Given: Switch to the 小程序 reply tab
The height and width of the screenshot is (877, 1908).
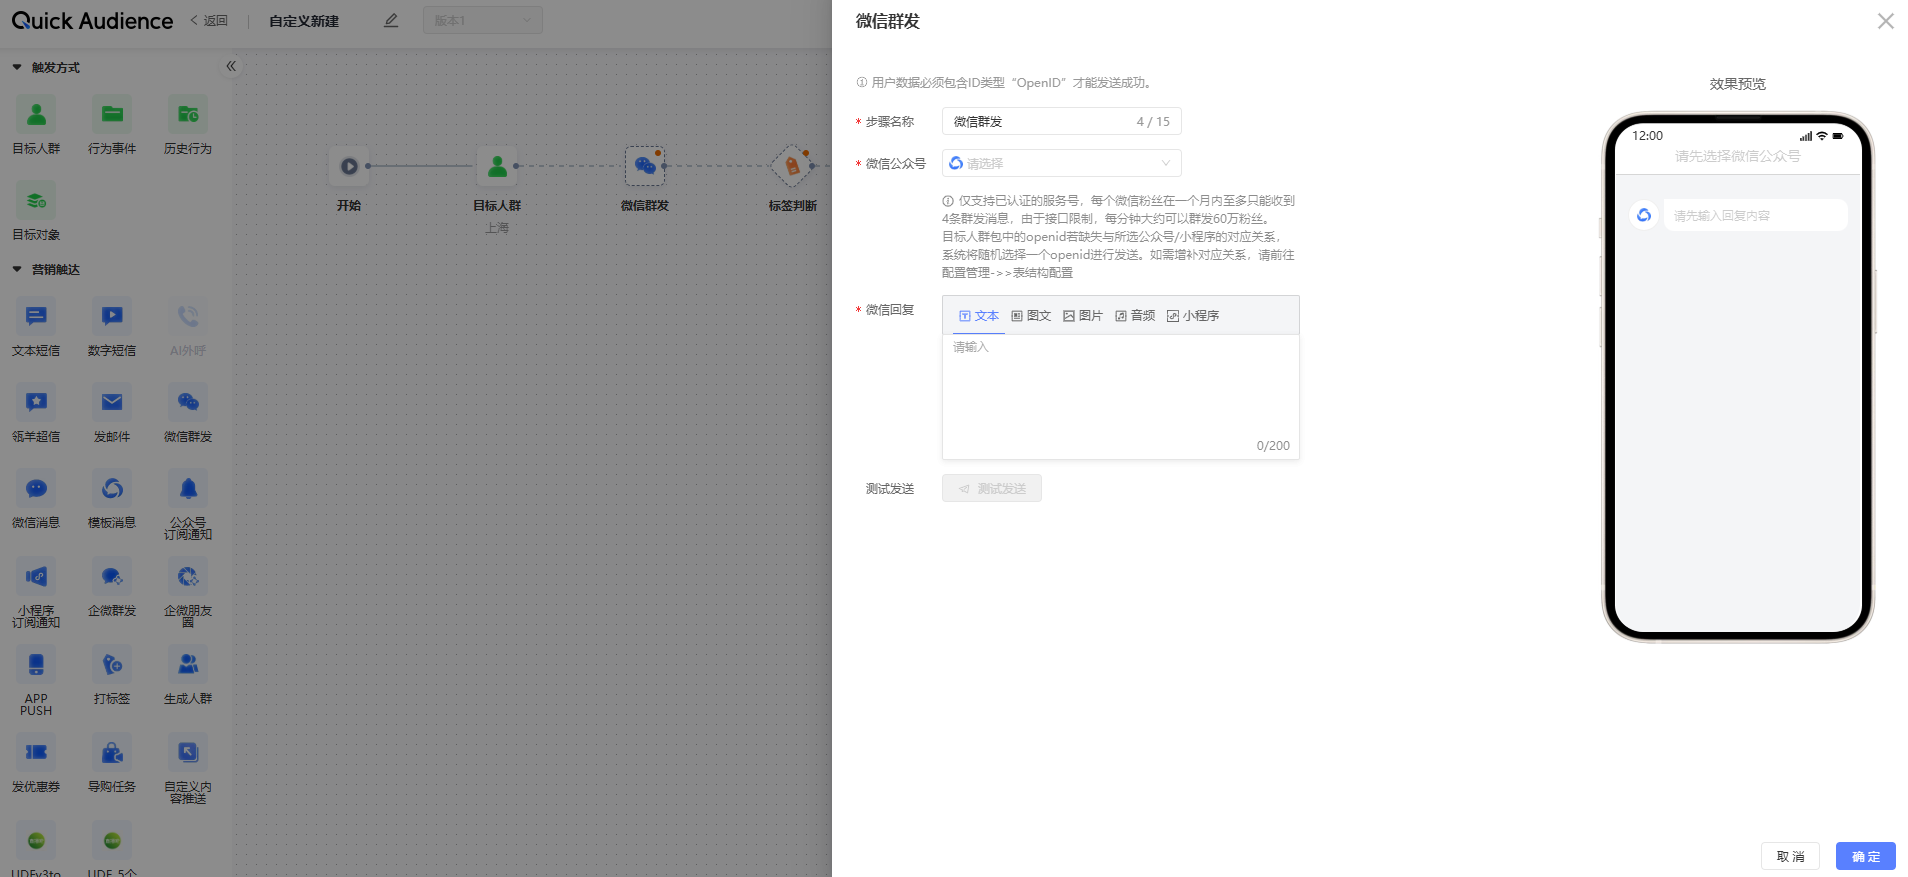Looking at the screenshot, I should pos(1193,316).
